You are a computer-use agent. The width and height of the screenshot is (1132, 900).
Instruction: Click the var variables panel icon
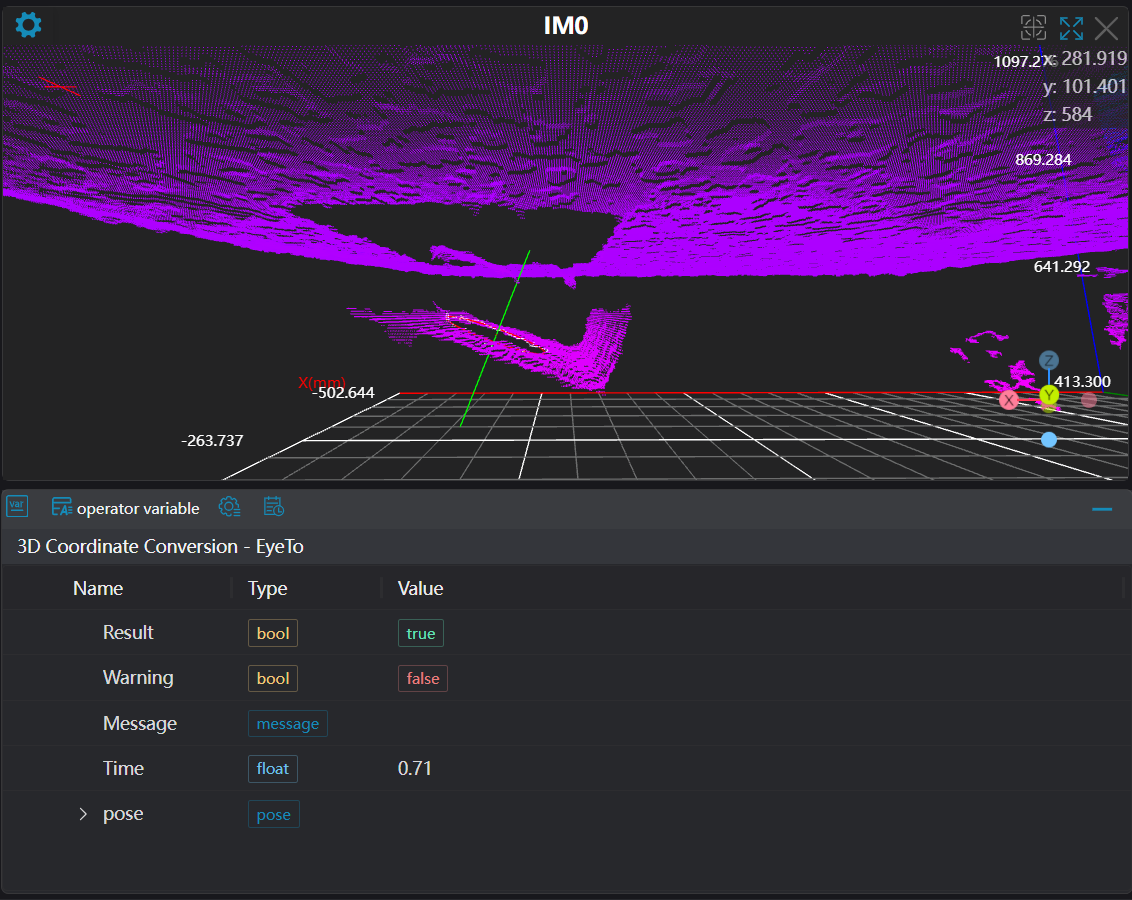point(17,506)
